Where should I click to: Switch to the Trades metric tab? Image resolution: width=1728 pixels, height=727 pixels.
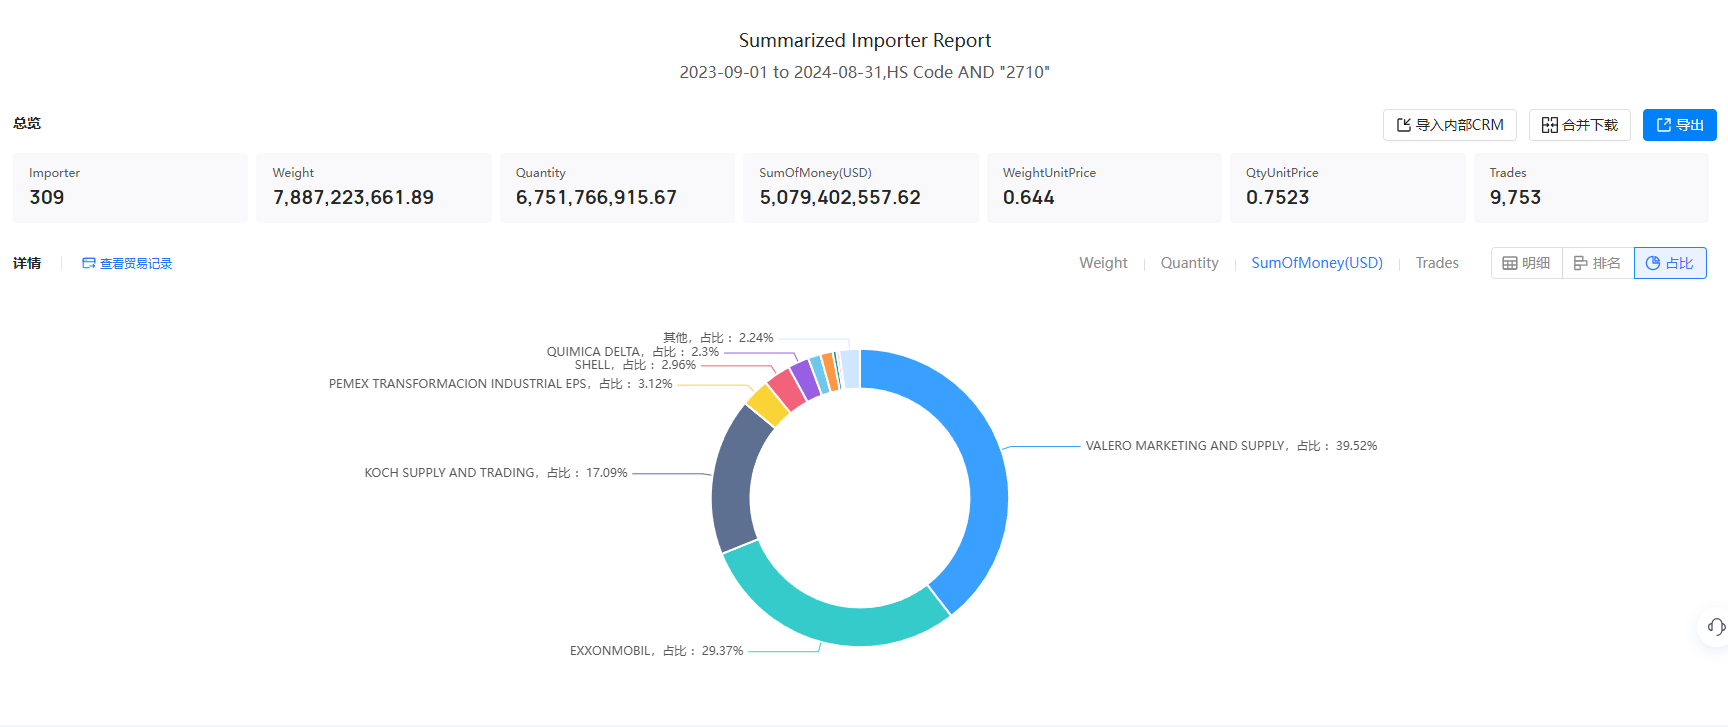(x=1437, y=263)
